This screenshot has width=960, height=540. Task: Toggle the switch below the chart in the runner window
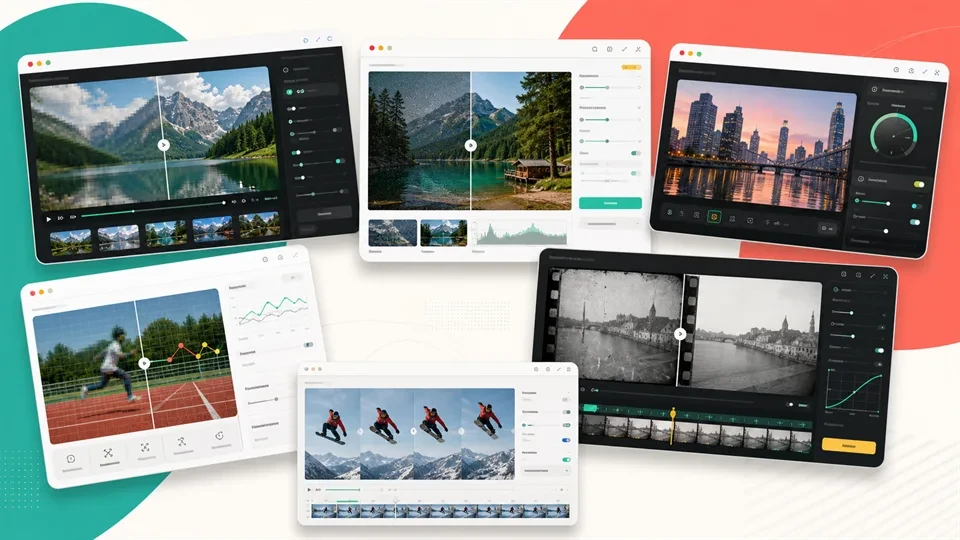click(309, 345)
